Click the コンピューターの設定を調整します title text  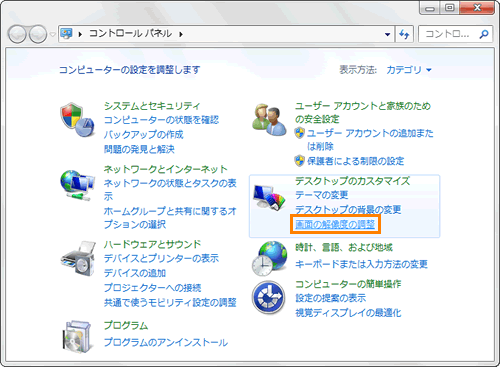(130, 70)
